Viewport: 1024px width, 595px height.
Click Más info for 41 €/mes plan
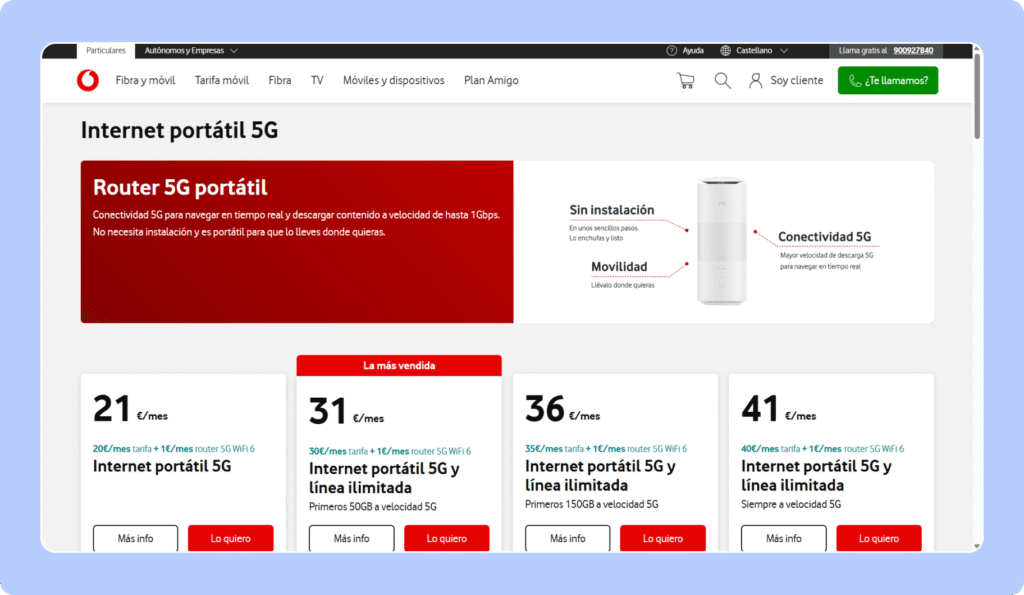[784, 538]
